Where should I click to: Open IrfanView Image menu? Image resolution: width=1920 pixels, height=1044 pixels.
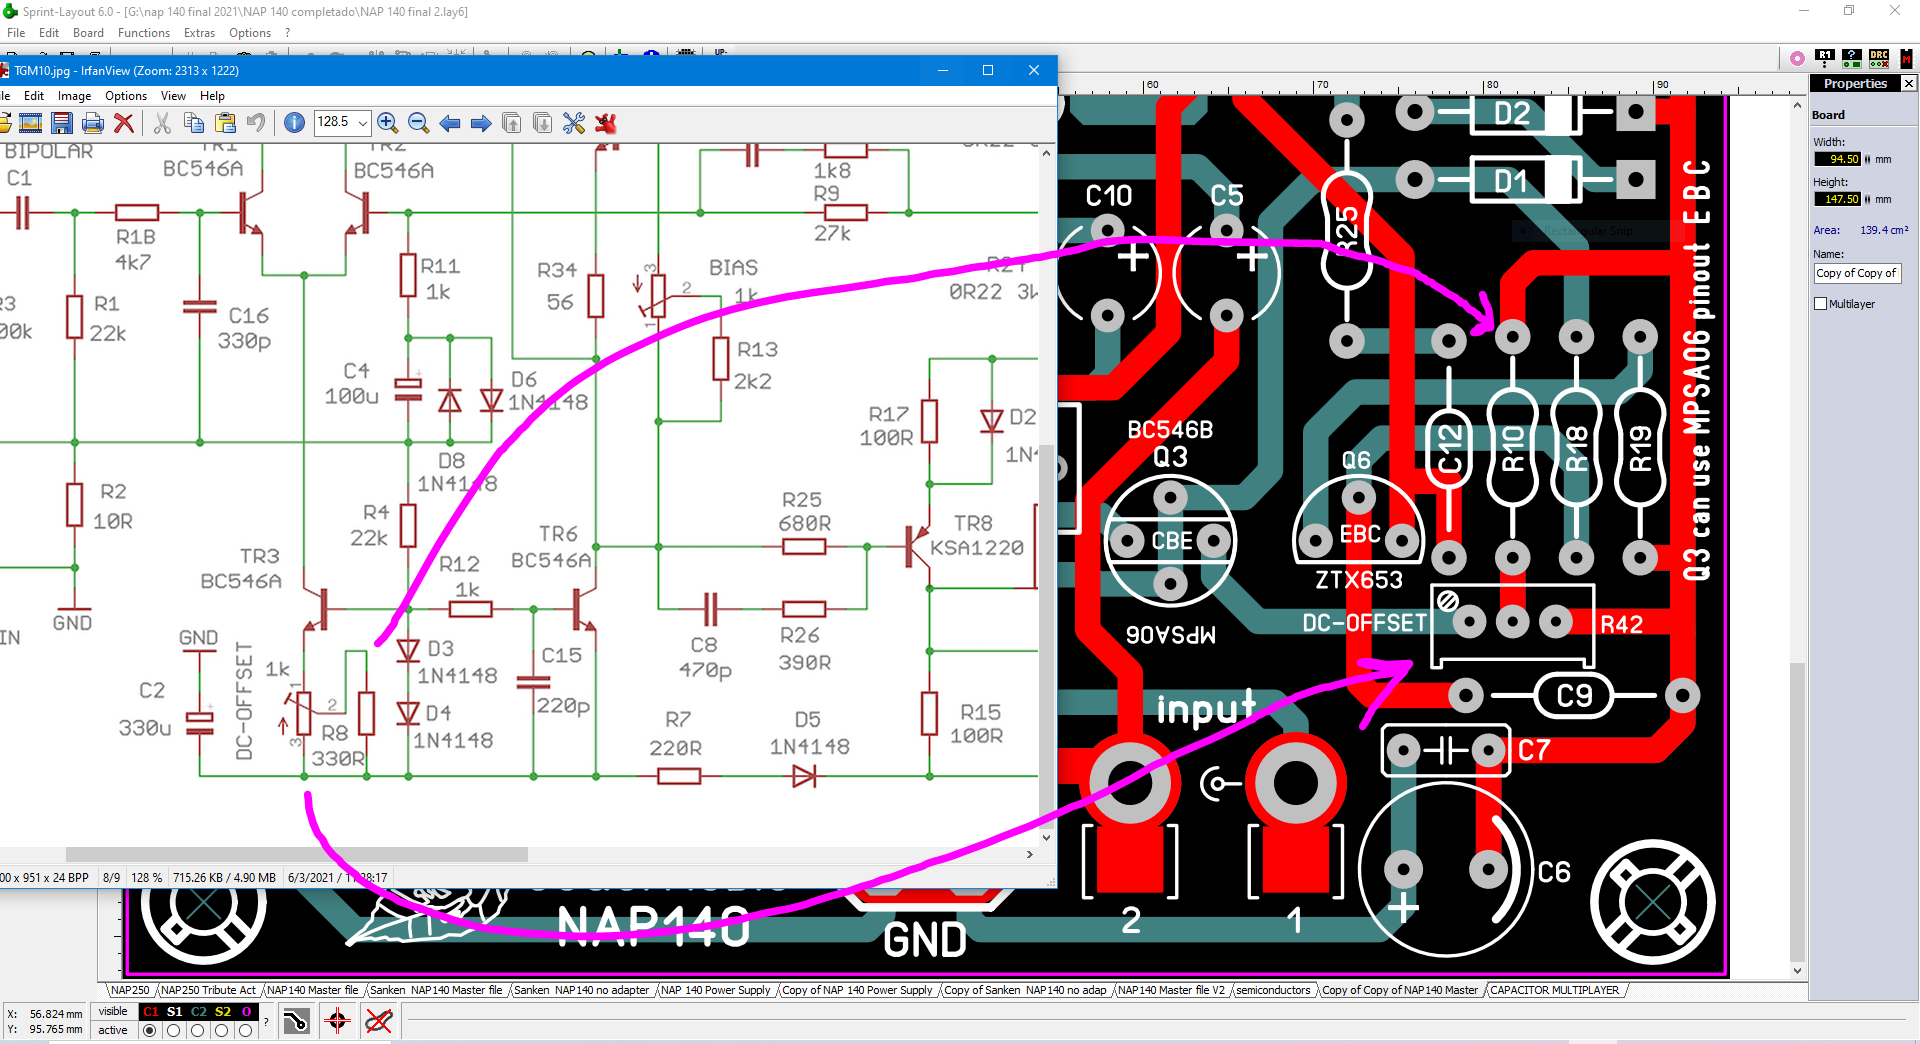74,96
